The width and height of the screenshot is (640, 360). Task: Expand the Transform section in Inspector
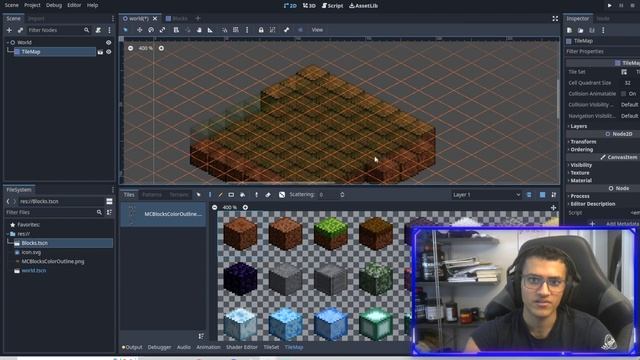point(583,142)
